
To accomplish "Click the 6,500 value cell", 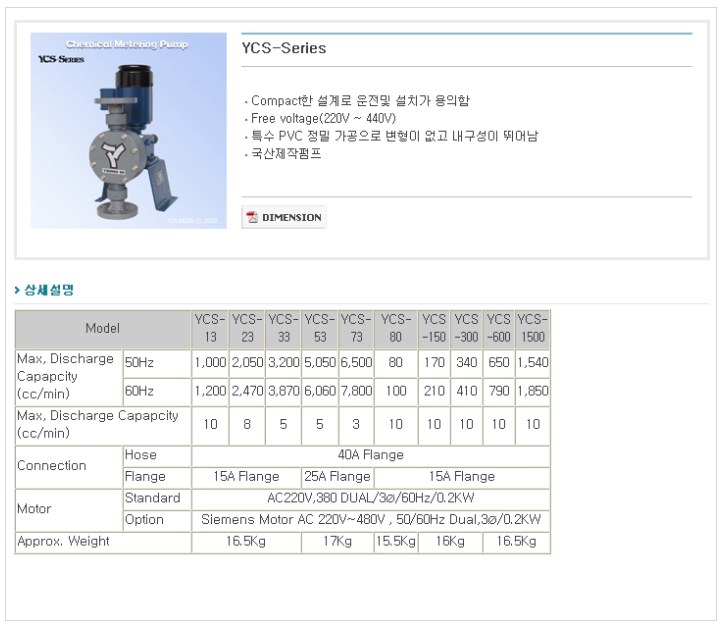I will click(356, 363).
